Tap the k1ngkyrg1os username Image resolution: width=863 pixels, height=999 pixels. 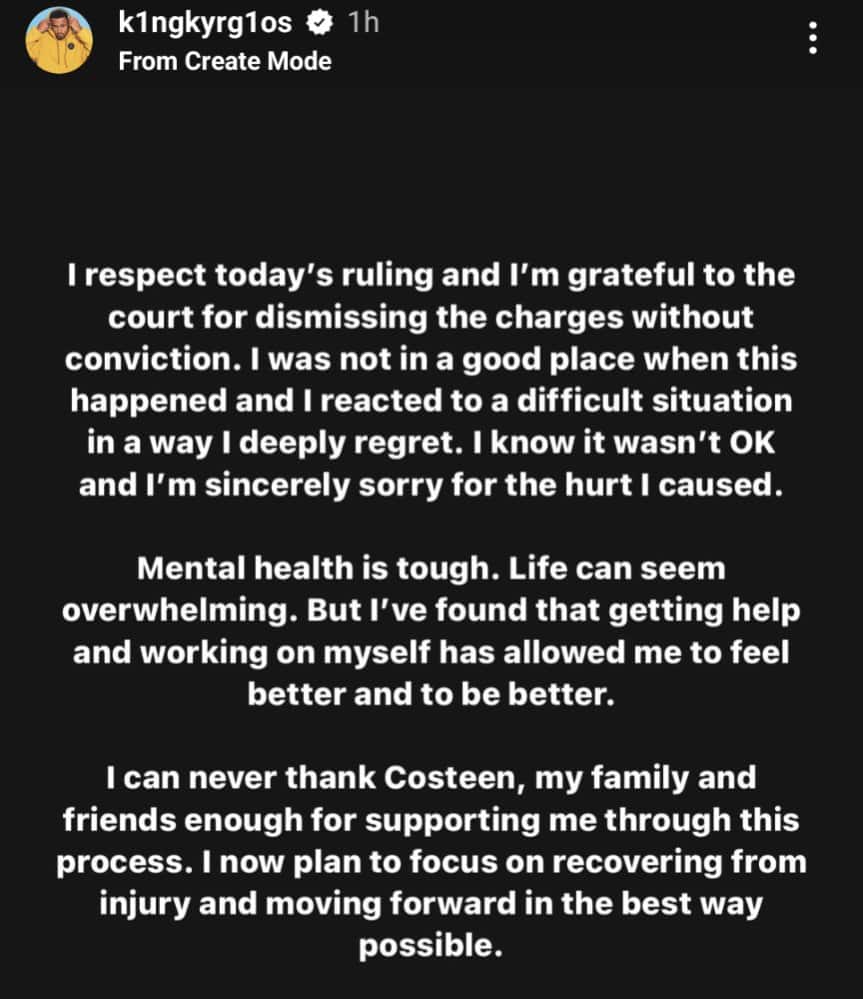(206, 24)
